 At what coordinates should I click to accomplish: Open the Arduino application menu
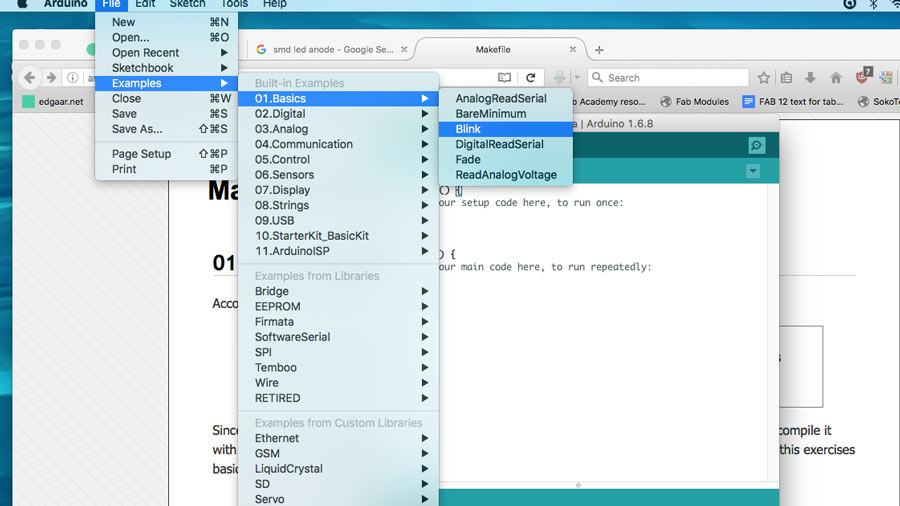65,3
